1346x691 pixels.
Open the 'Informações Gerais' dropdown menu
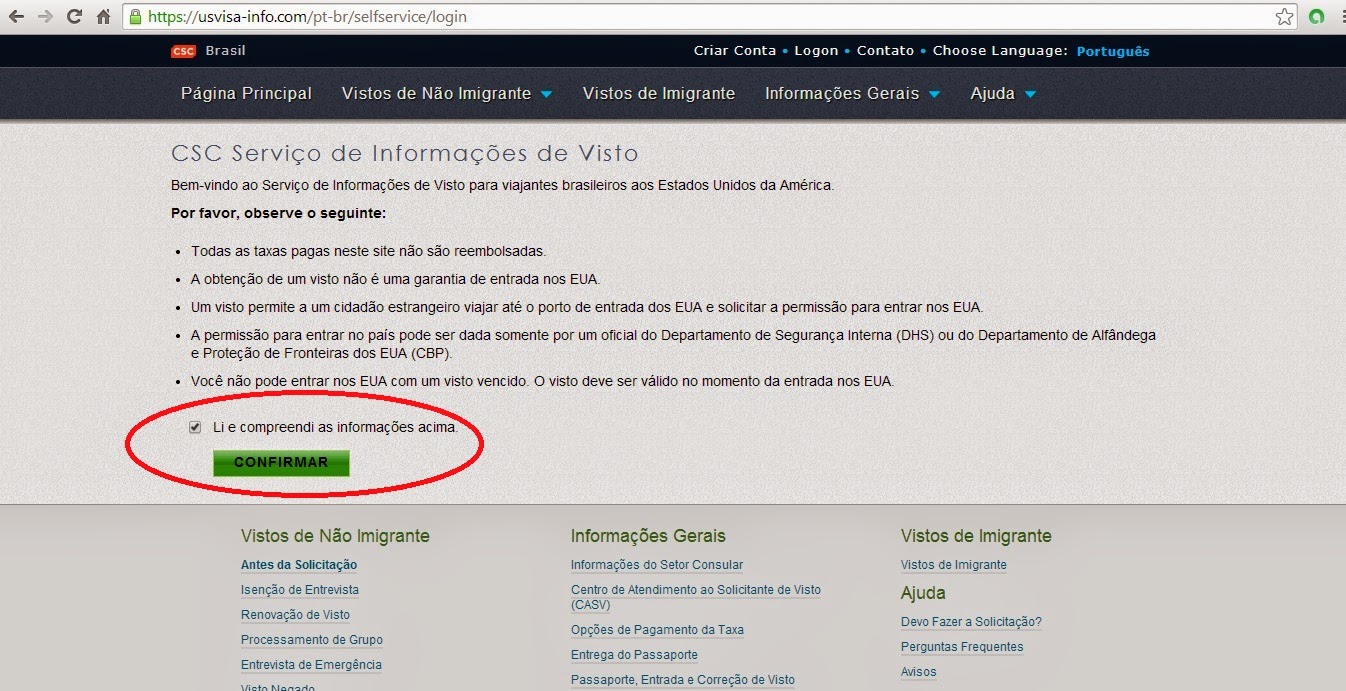851,93
